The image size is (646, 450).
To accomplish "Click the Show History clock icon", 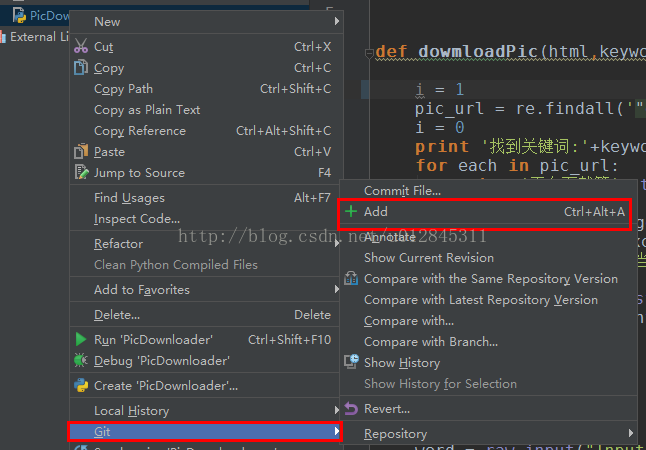I will [351, 362].
